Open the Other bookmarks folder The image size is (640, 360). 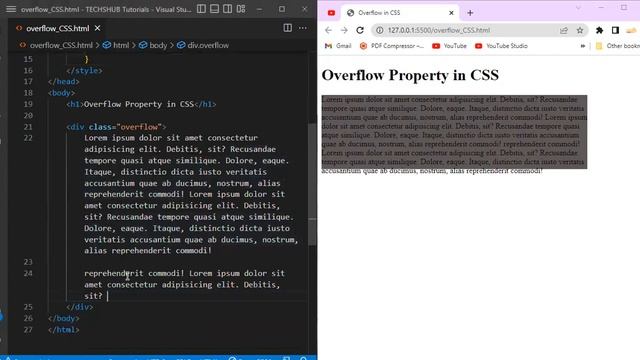coord(617,46)
